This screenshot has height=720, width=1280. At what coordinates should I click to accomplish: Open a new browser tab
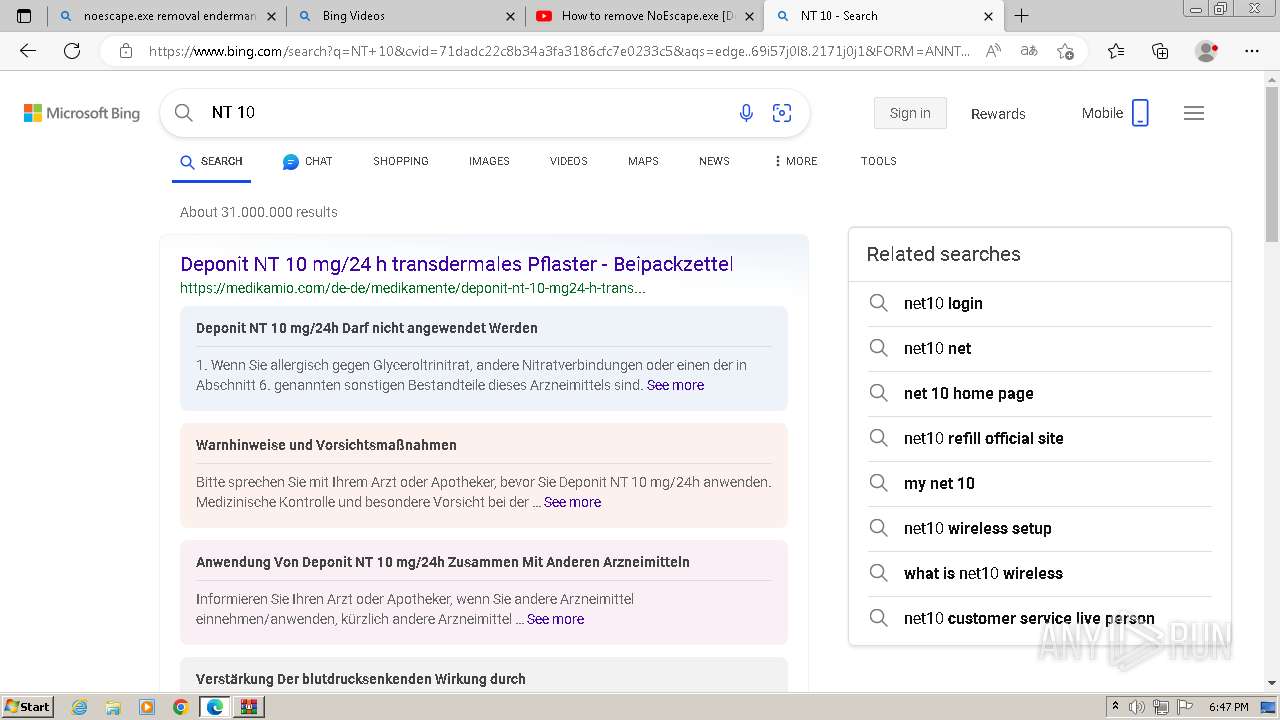tap(1021, 16)
